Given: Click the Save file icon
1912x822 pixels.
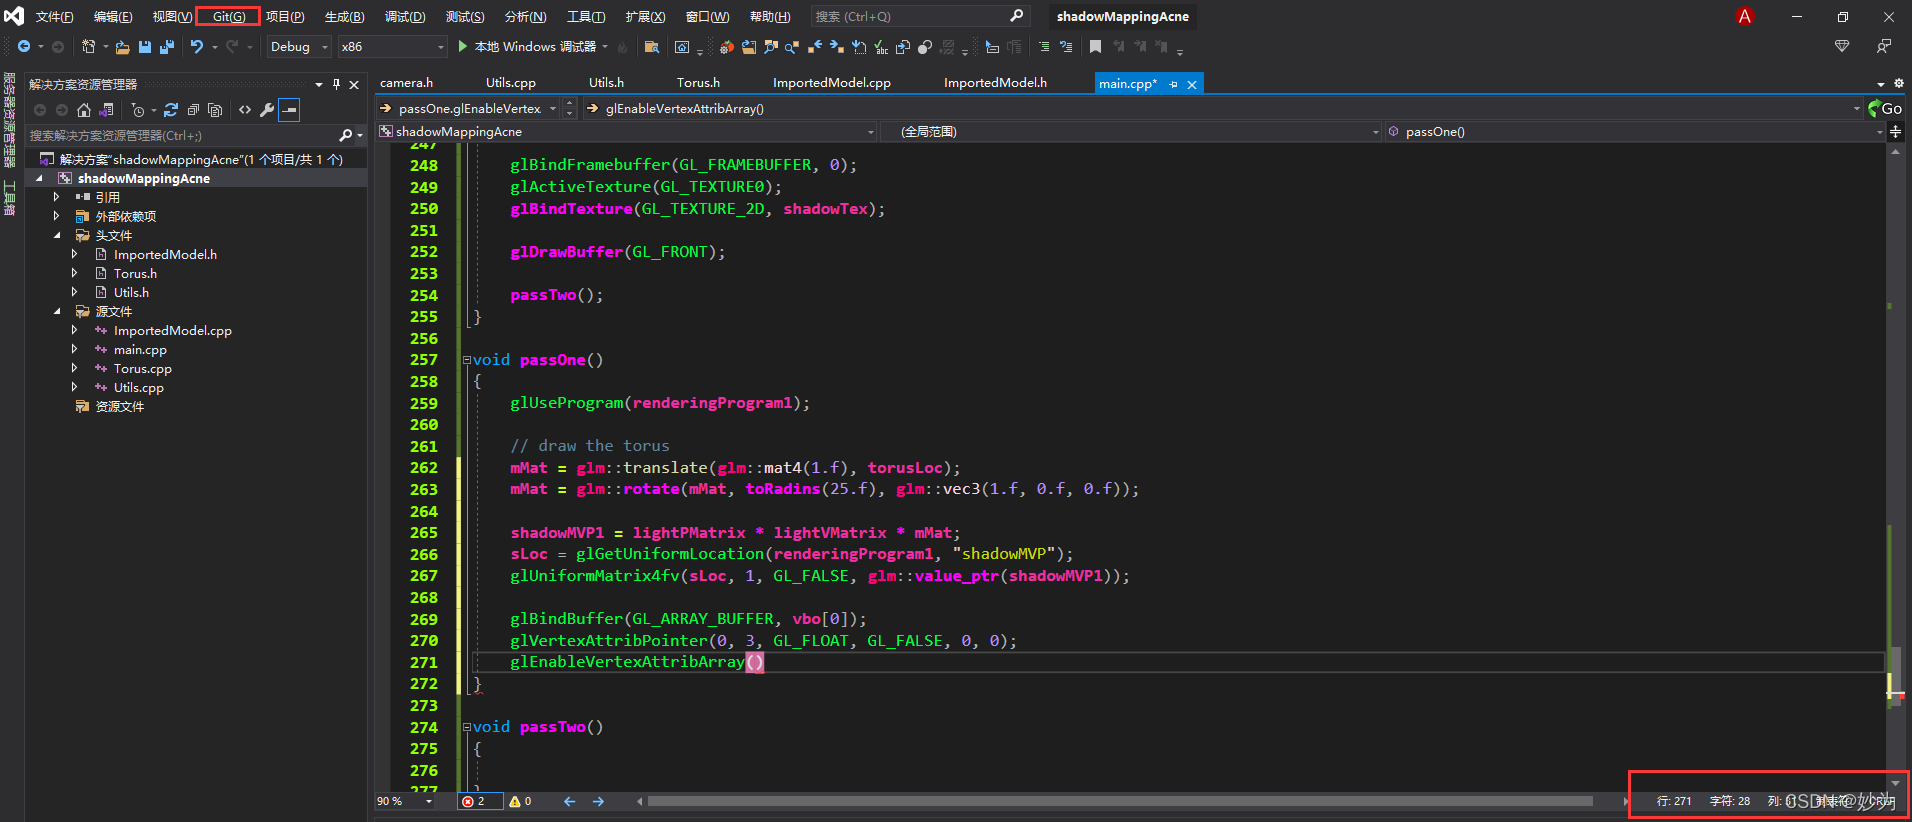Looking at the screenshot, I should pyautogui.click(x=145, y=47).
